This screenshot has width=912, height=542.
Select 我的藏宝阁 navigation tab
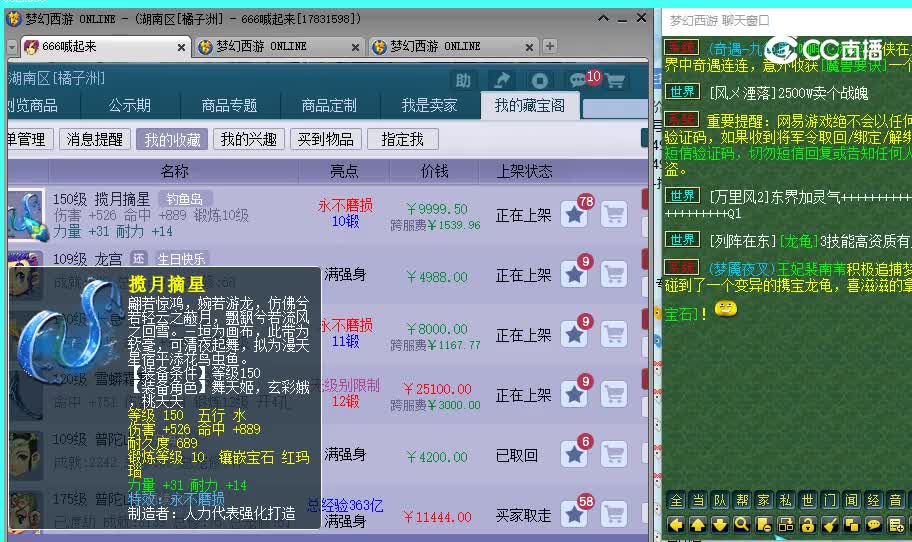tap(529, 105)
